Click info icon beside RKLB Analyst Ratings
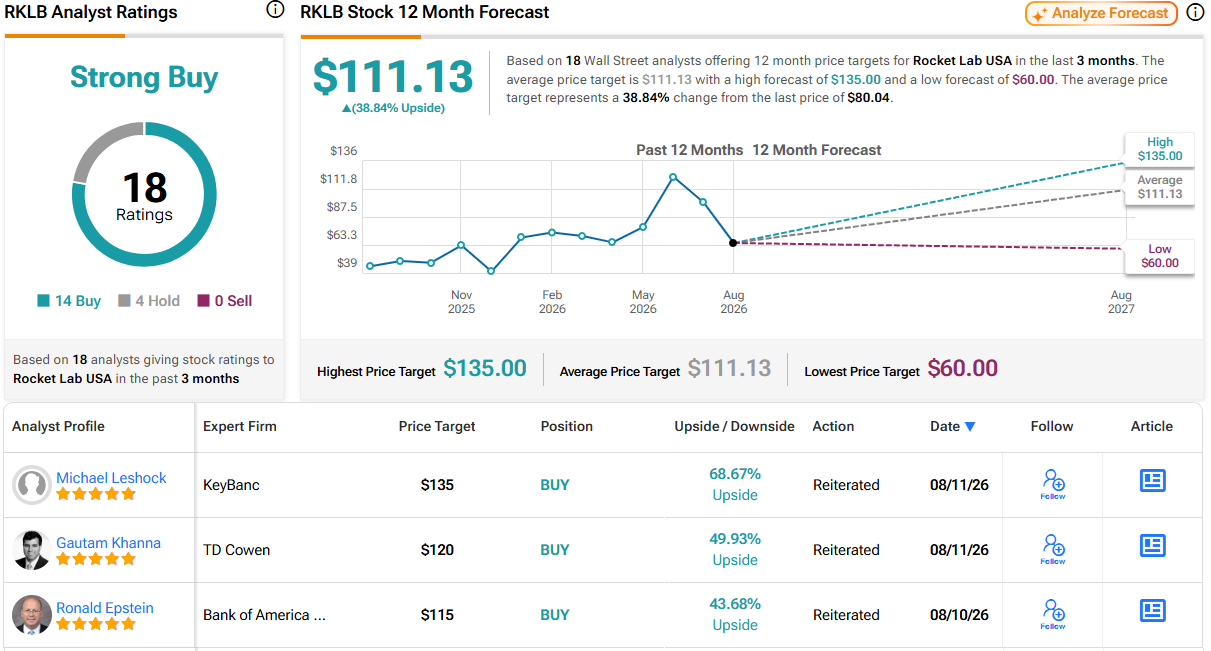Screen dimensions: 1211x651 click(275, 10)
